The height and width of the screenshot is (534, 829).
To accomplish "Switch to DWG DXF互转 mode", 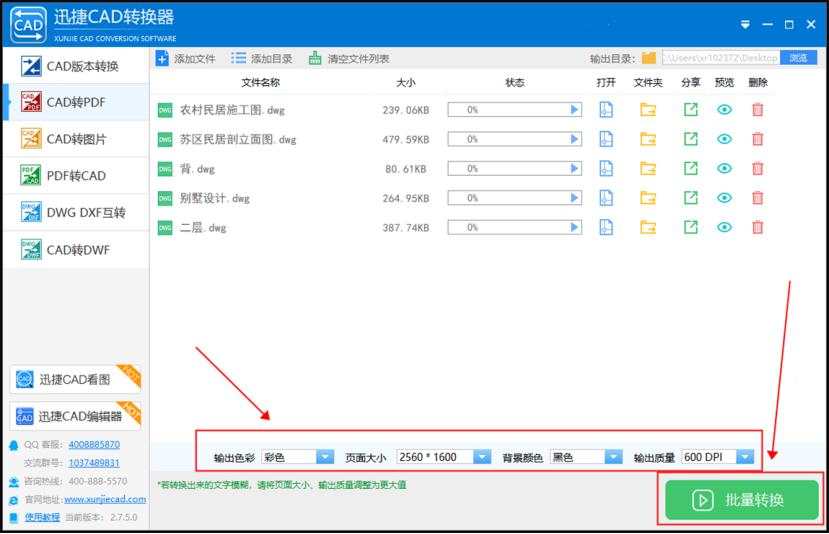I will pyautogui.click(x=76, y=213).
